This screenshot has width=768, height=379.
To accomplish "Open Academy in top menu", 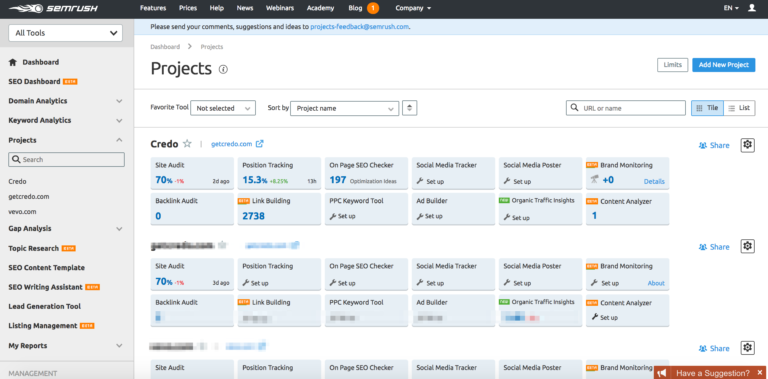I will 320,8.
